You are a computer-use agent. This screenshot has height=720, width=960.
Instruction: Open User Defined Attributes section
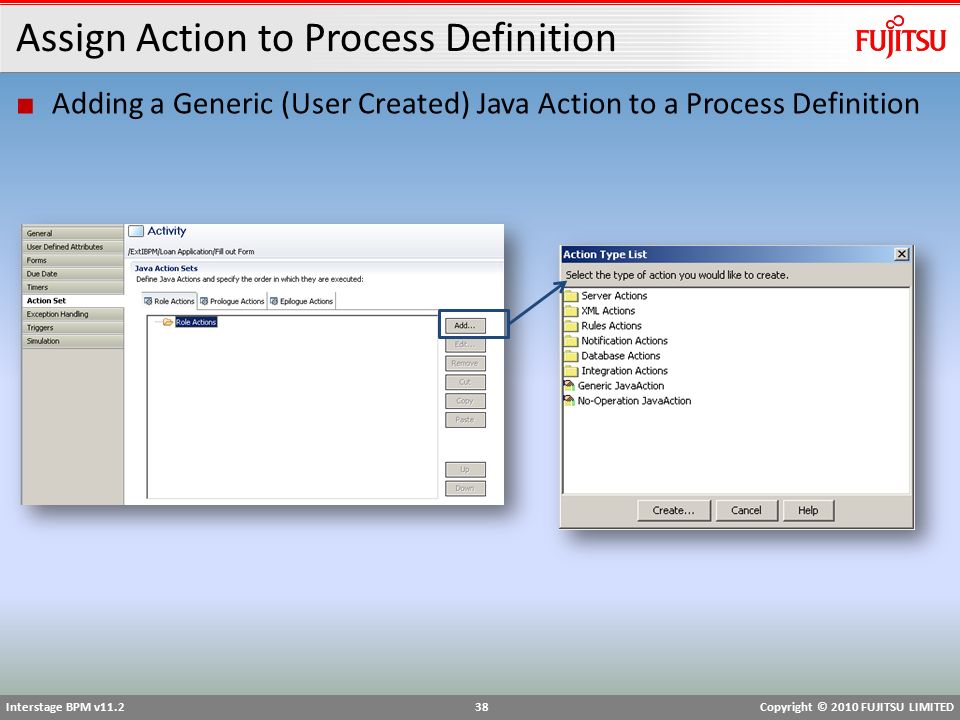click(x=73, y=247)
